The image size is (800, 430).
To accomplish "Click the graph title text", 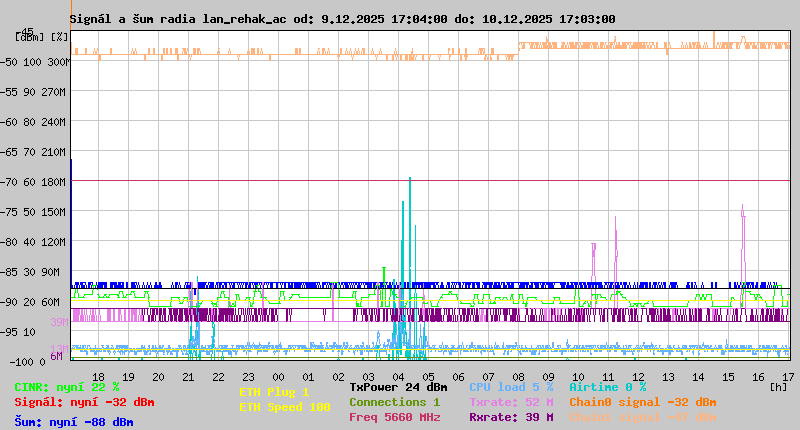I will coord(342,19).
